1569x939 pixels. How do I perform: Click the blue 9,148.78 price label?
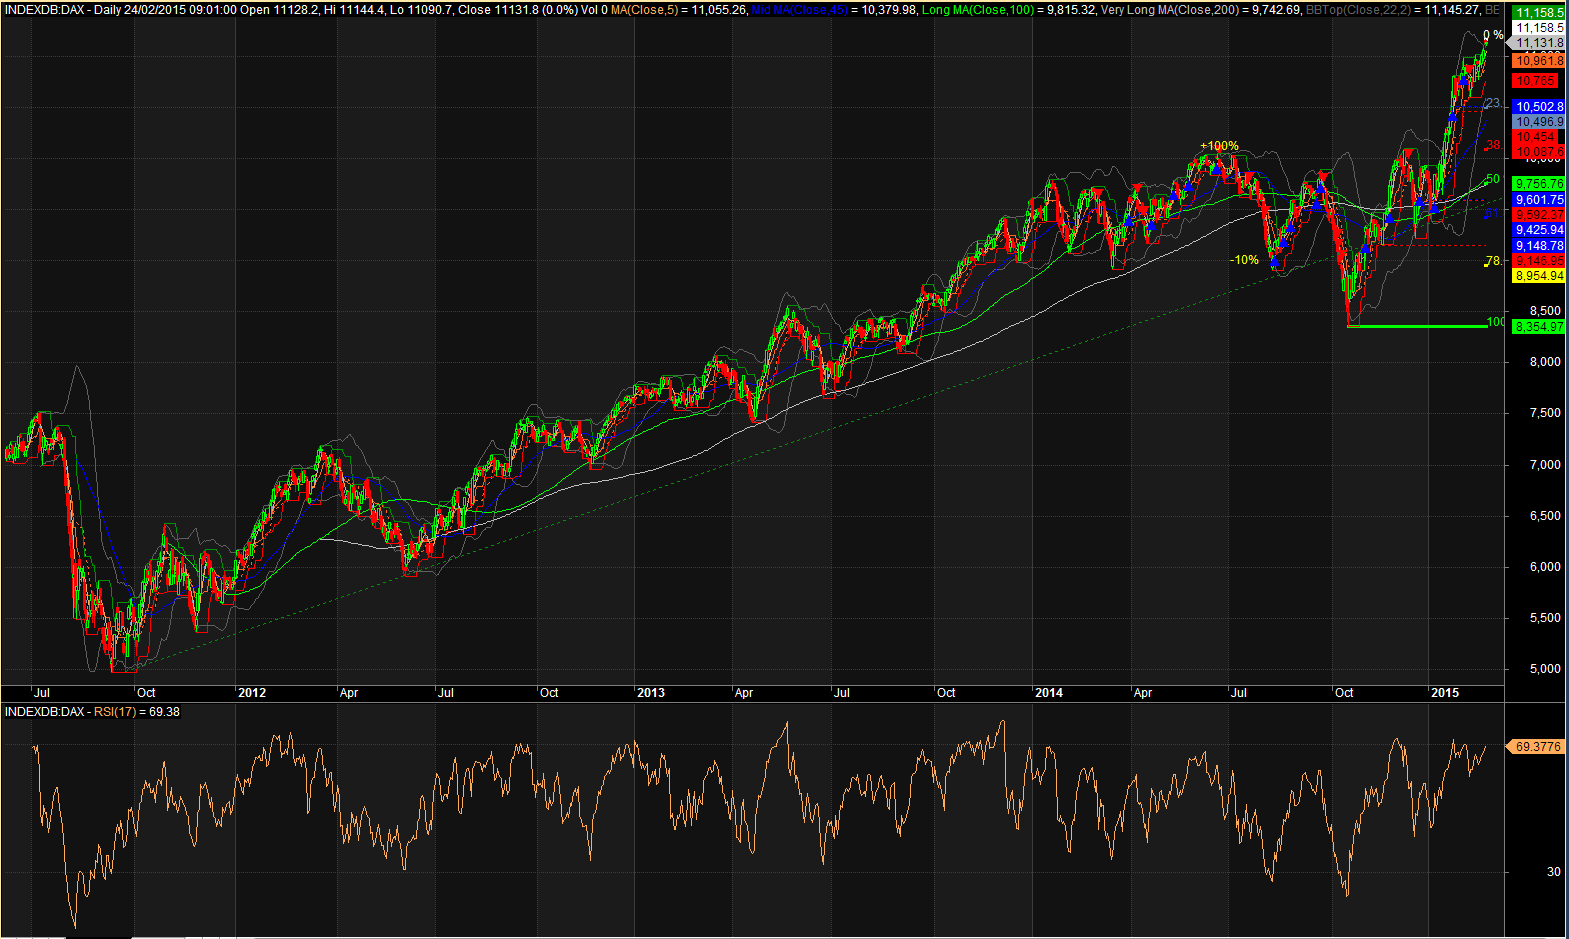pyautogui.click(x=1539, y=246)
